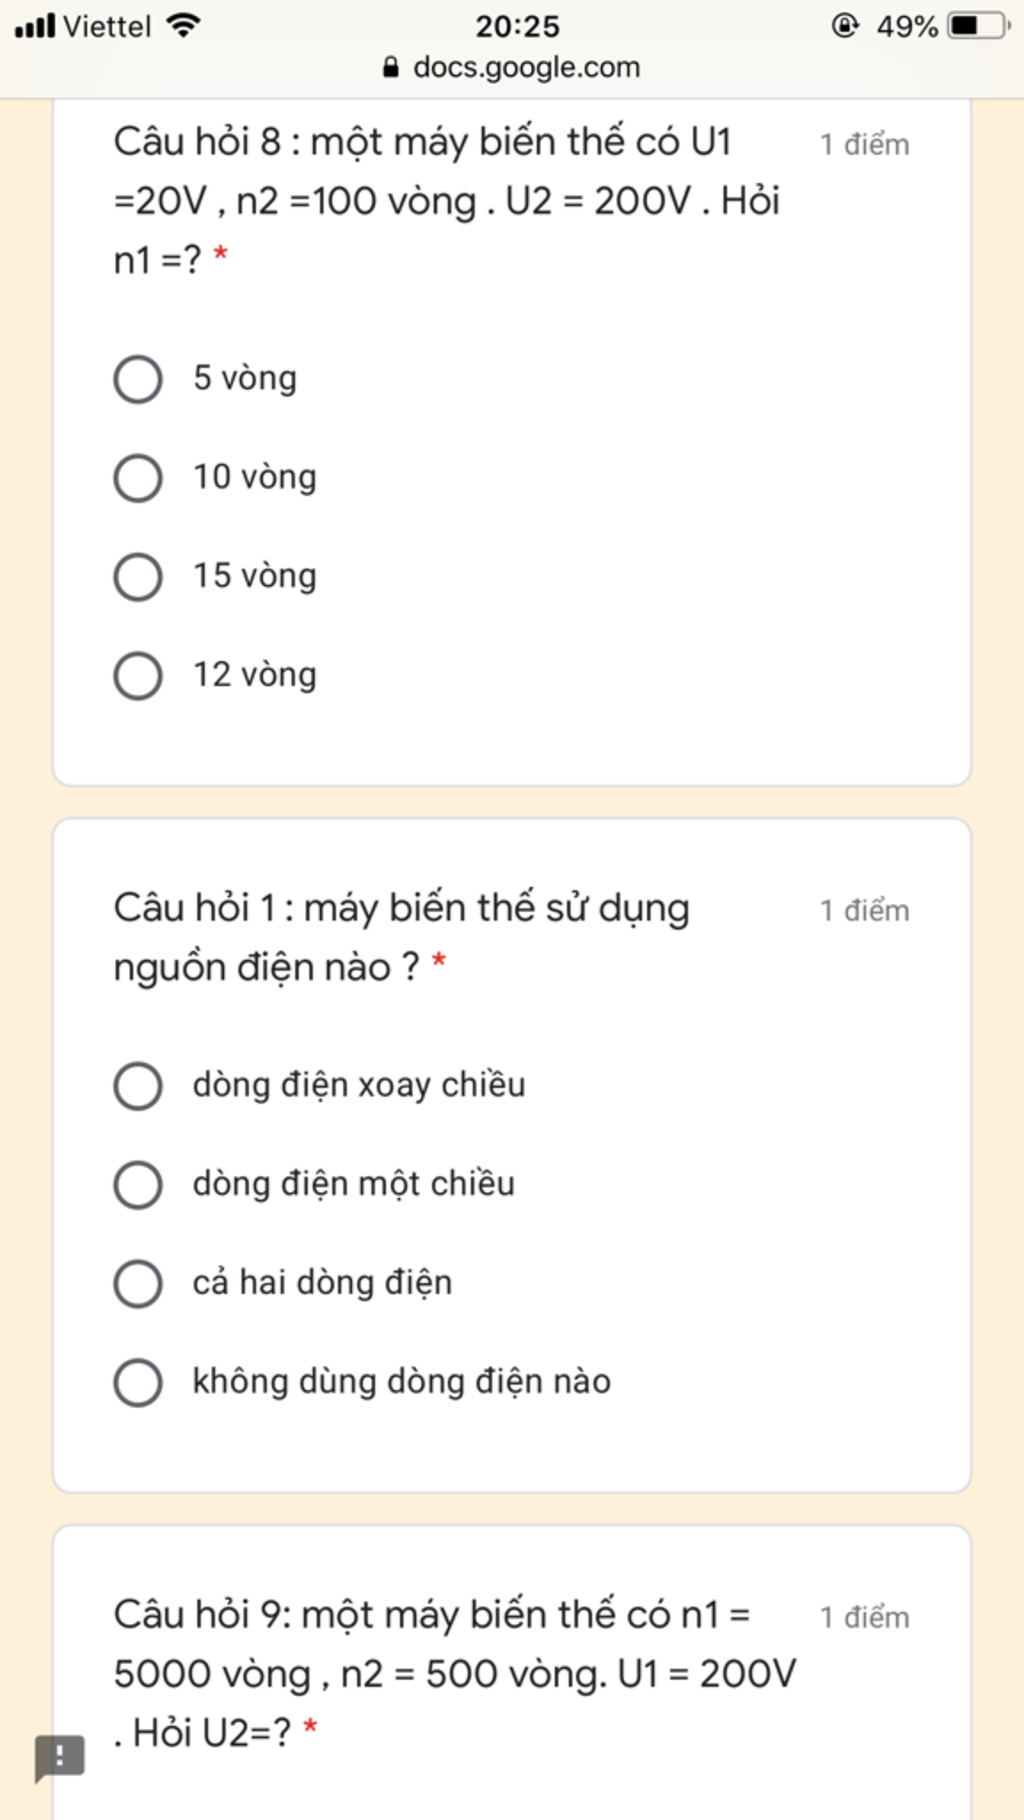This screenshot has height=1820, width=1024.
Task: Choose "dòng điện xoay chiều" answer
Action: pyautogui.click(x=138, y=1086)
